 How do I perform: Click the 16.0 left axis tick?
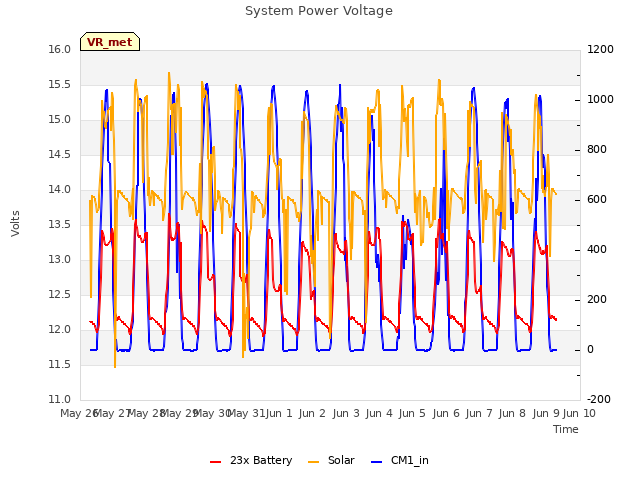click(60, 49)
